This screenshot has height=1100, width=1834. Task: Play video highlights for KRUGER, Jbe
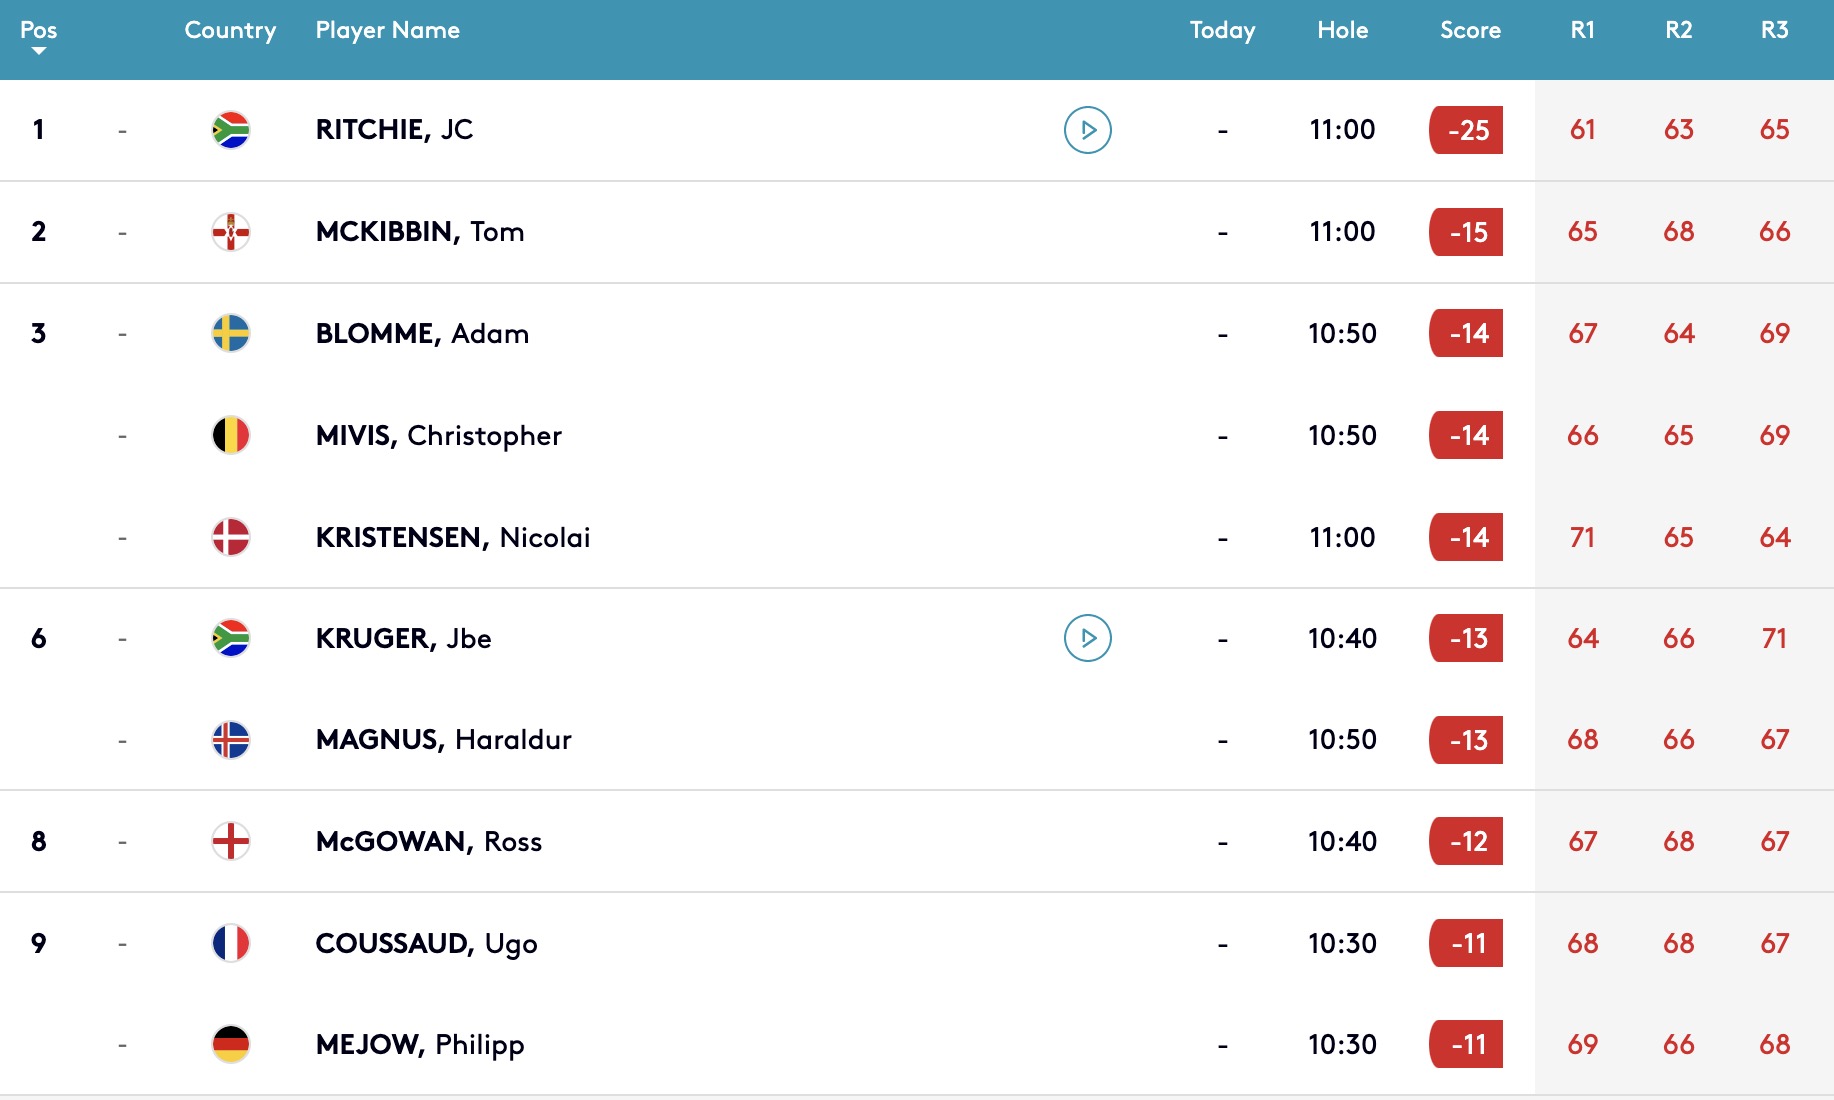(1088, 638)
